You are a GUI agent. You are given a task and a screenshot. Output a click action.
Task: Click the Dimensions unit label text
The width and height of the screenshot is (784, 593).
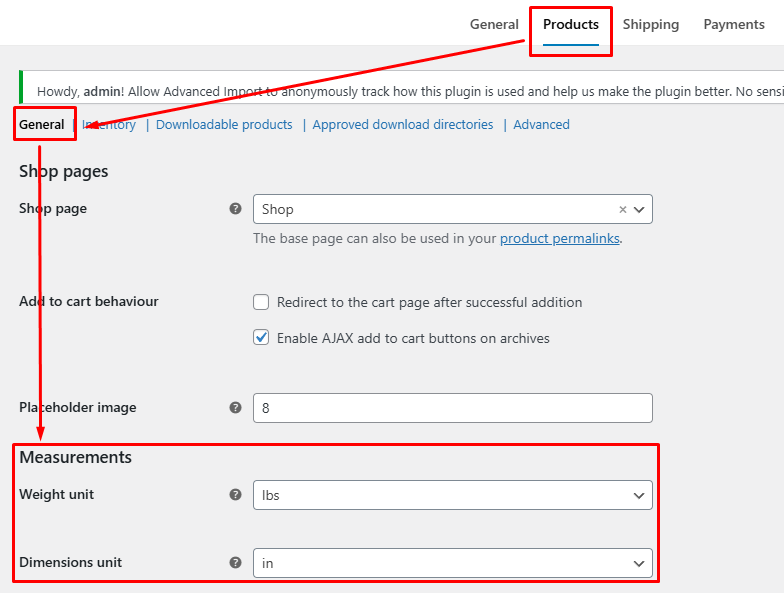pyautogui.click(x=70, y=562)
